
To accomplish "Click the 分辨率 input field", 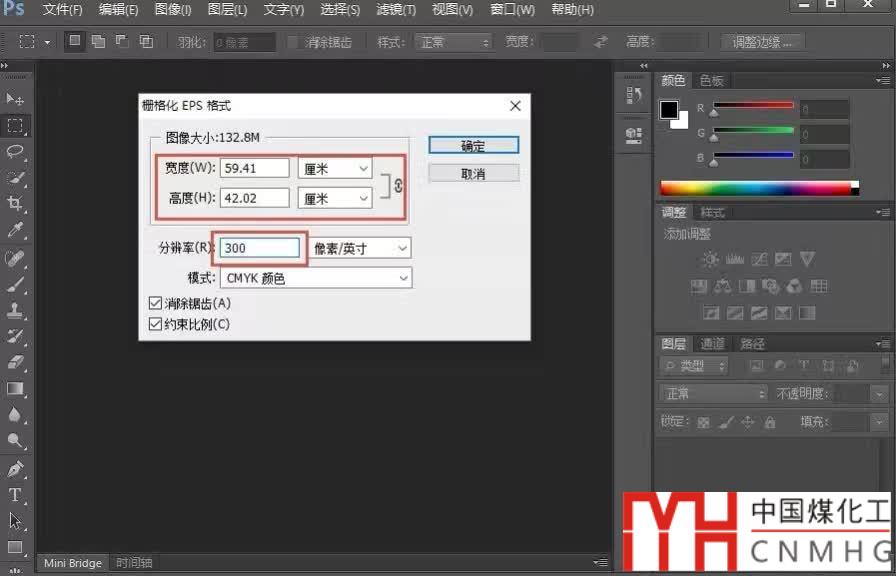I will click(x=260, y=248).
